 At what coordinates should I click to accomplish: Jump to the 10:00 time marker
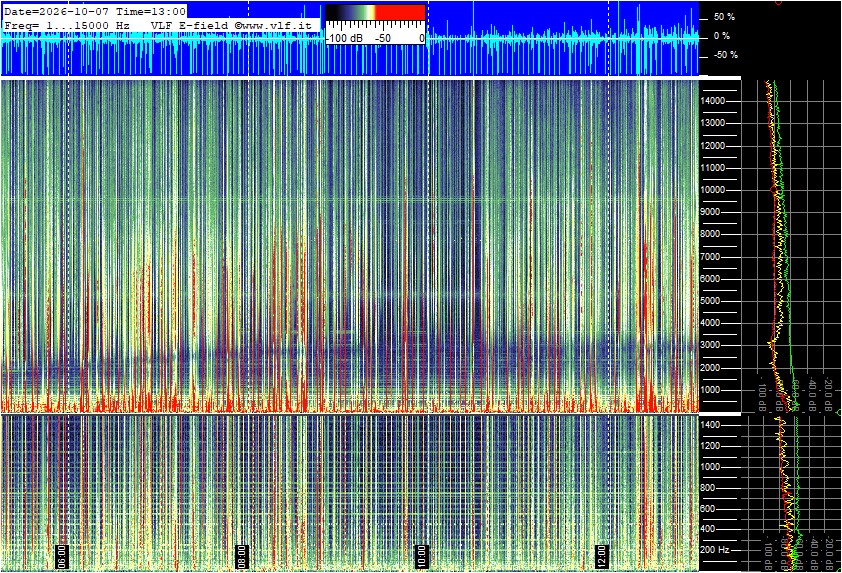coord(422,557)
